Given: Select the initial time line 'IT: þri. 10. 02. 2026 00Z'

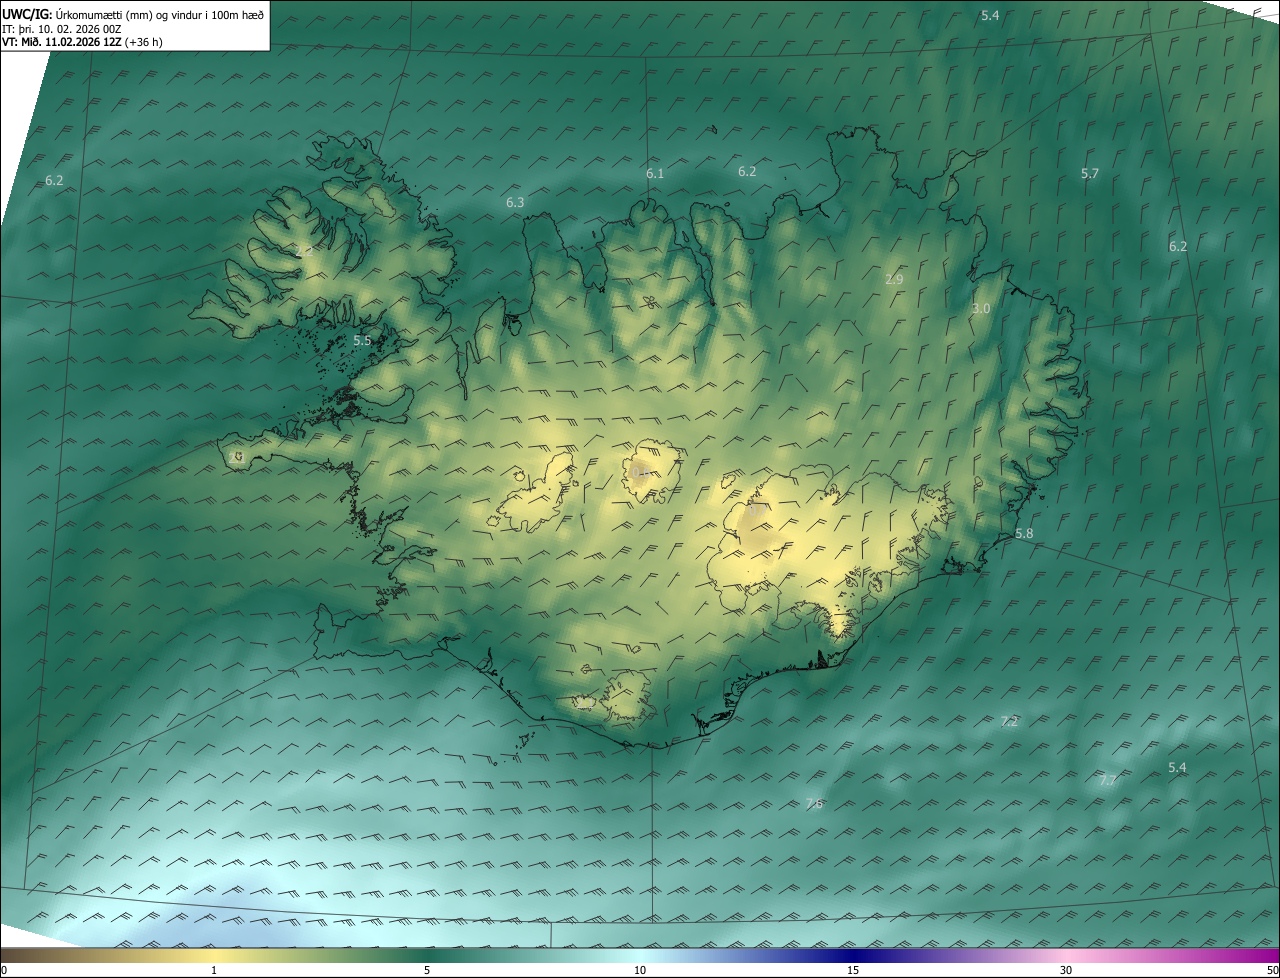Looking at the screenshot, I should pyautogui.click(x=64, y=29).
